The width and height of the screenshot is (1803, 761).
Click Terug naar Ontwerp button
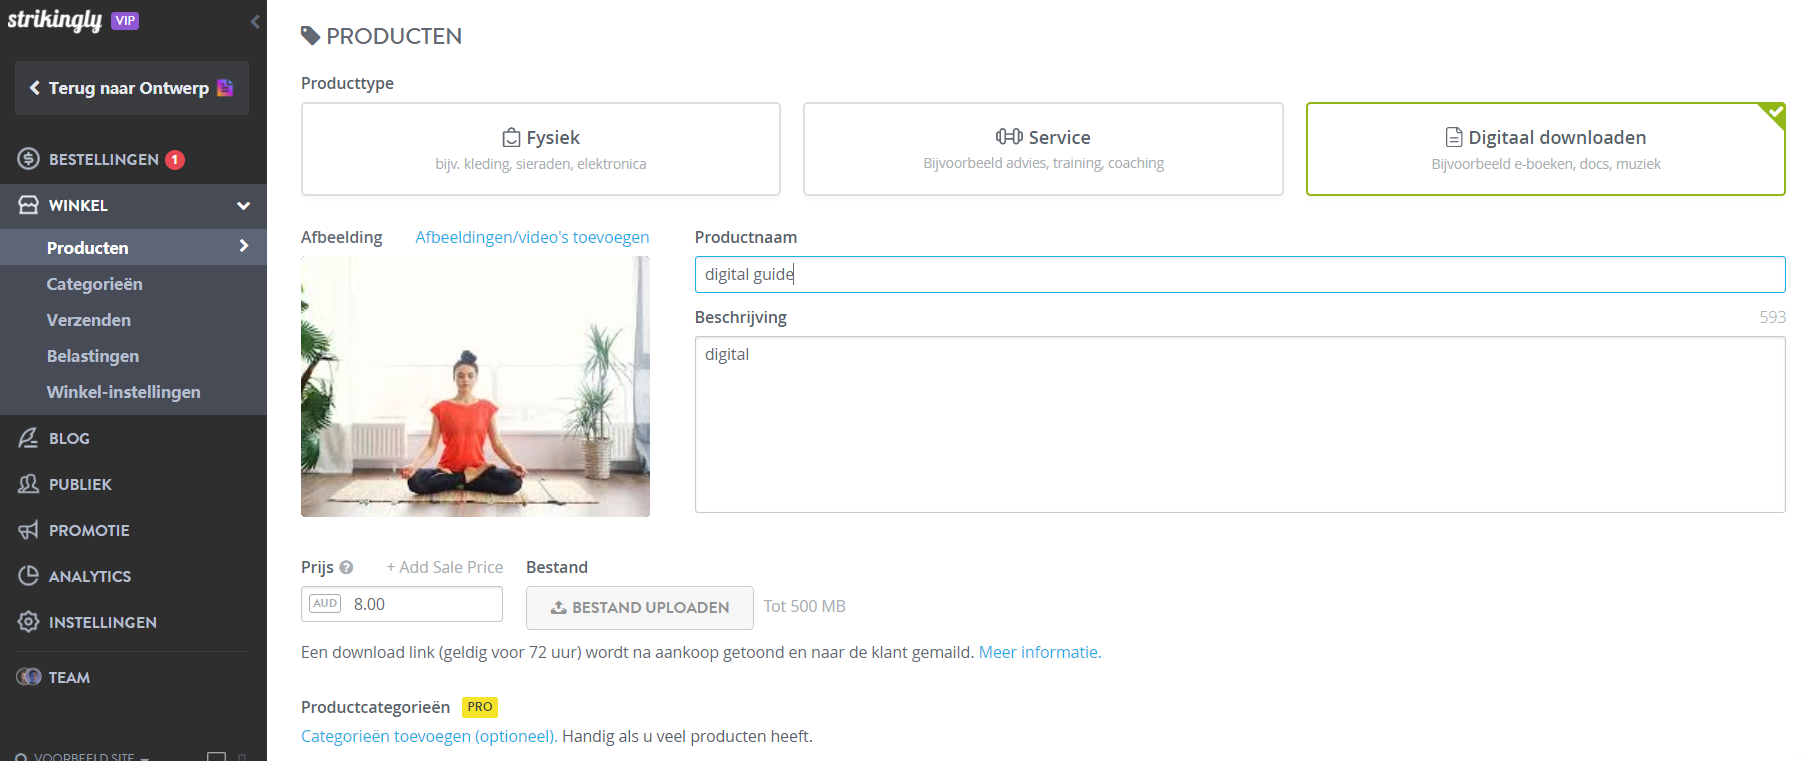(132, 88)
